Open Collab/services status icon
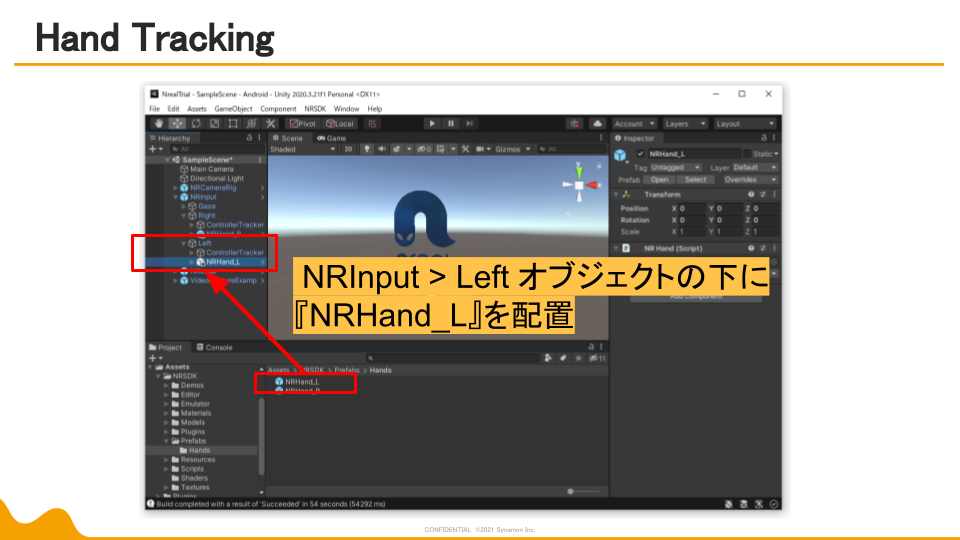The width and height of the screenshot is (960, 540). 574,124
